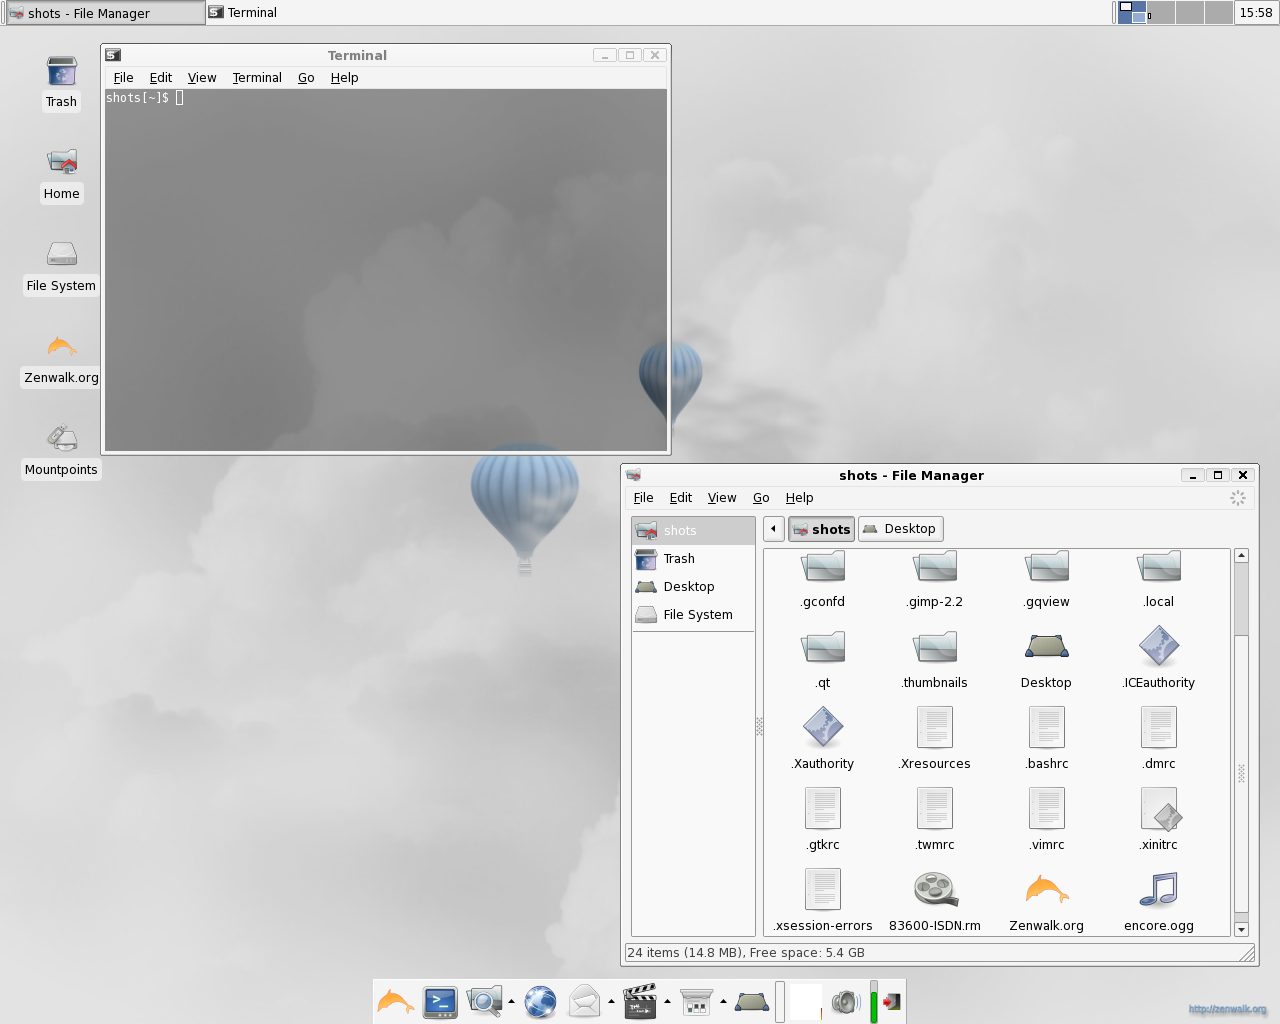Open the Terminal window's Go menu
This screenshot has width=1280, height=1024.
(306, 78)
